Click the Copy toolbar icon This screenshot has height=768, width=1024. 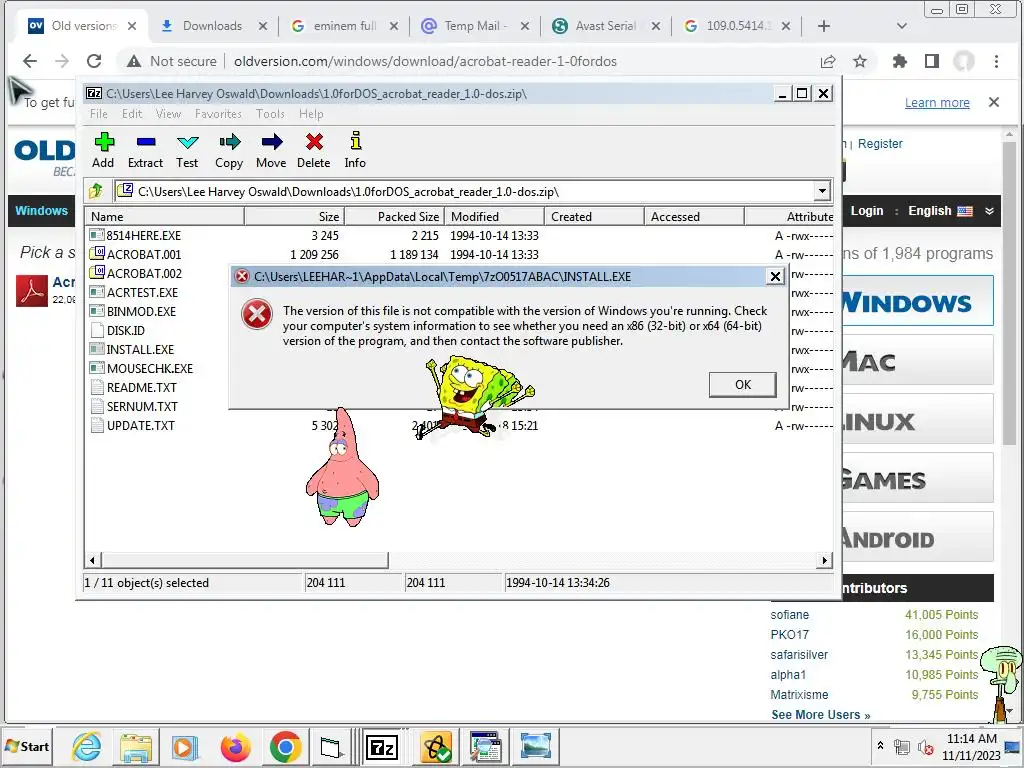click(229, 151)
